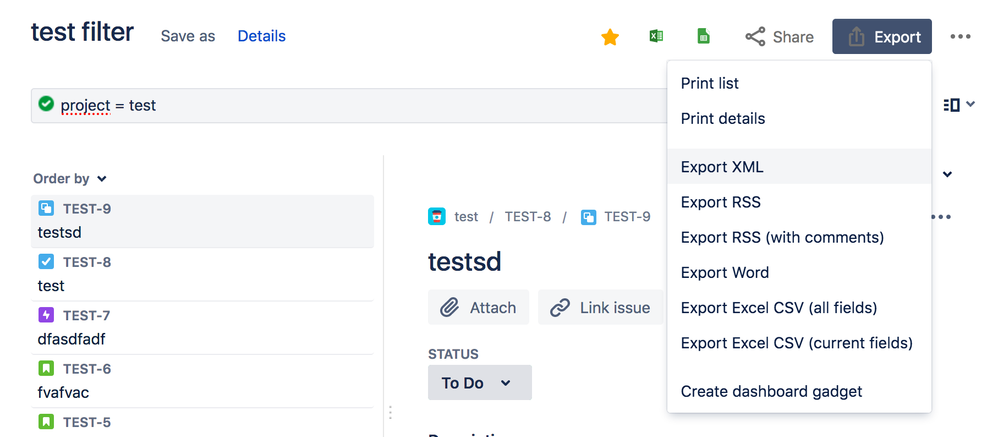This screenshot has width=998, height=437.
Task: Click the TEST-6 story icon in list
Action: [x=46, y=368]
